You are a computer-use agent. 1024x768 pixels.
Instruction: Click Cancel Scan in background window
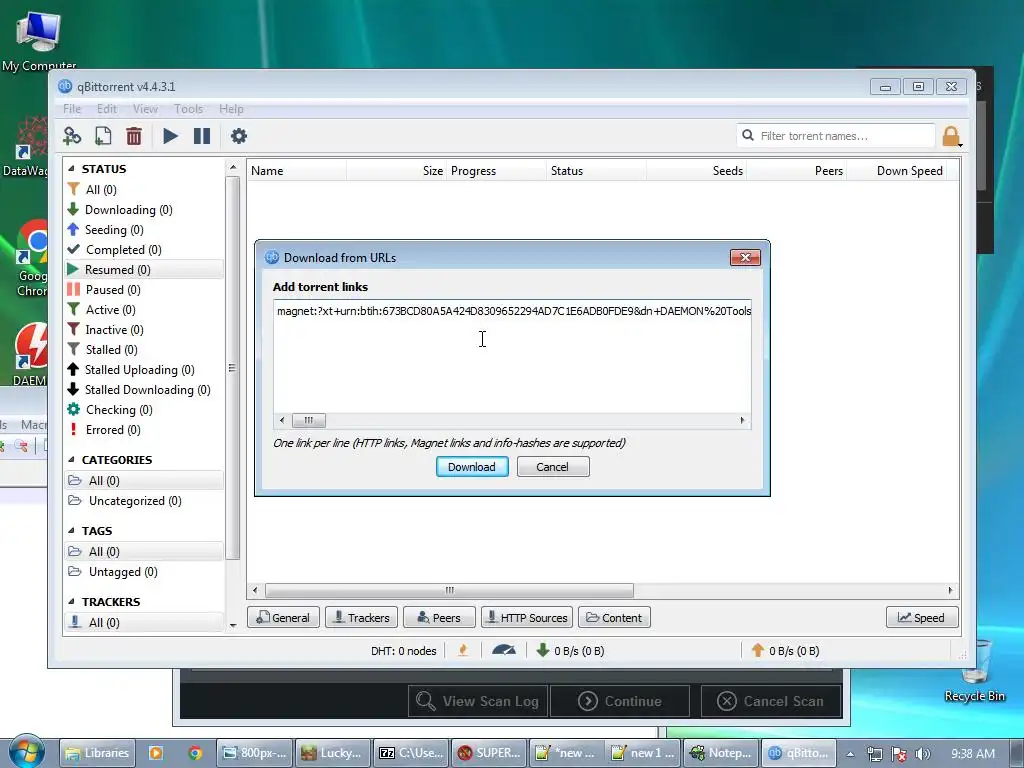pyautogui.click(x=771, y=701)
